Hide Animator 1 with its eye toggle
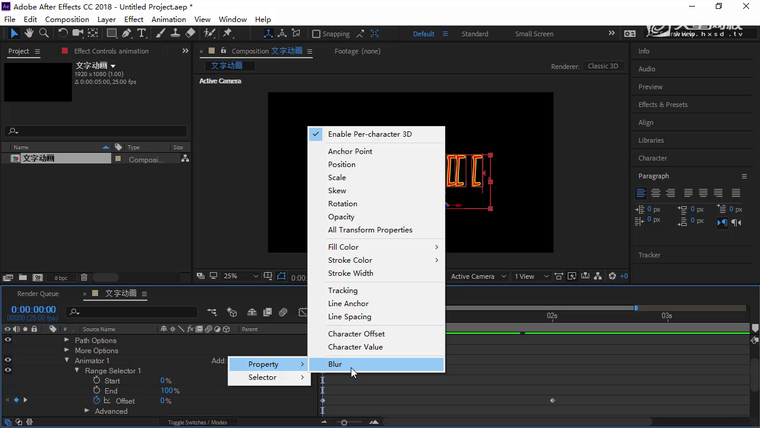This screenshot has height=428, width=760. point(8,361)
